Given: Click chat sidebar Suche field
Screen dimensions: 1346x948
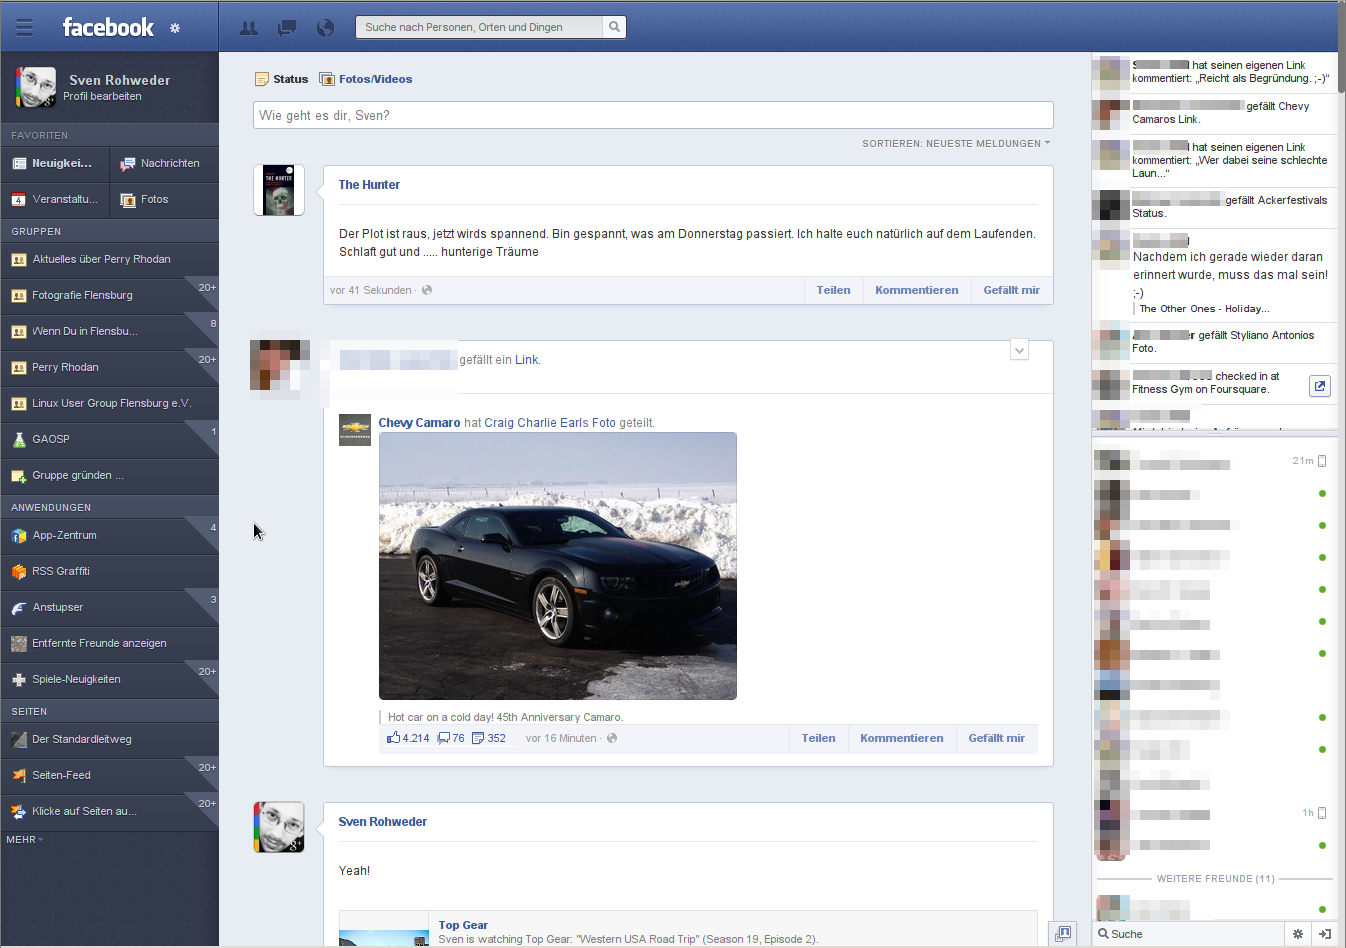Looking at the screenshot, I should click(x=1188, y=934).
